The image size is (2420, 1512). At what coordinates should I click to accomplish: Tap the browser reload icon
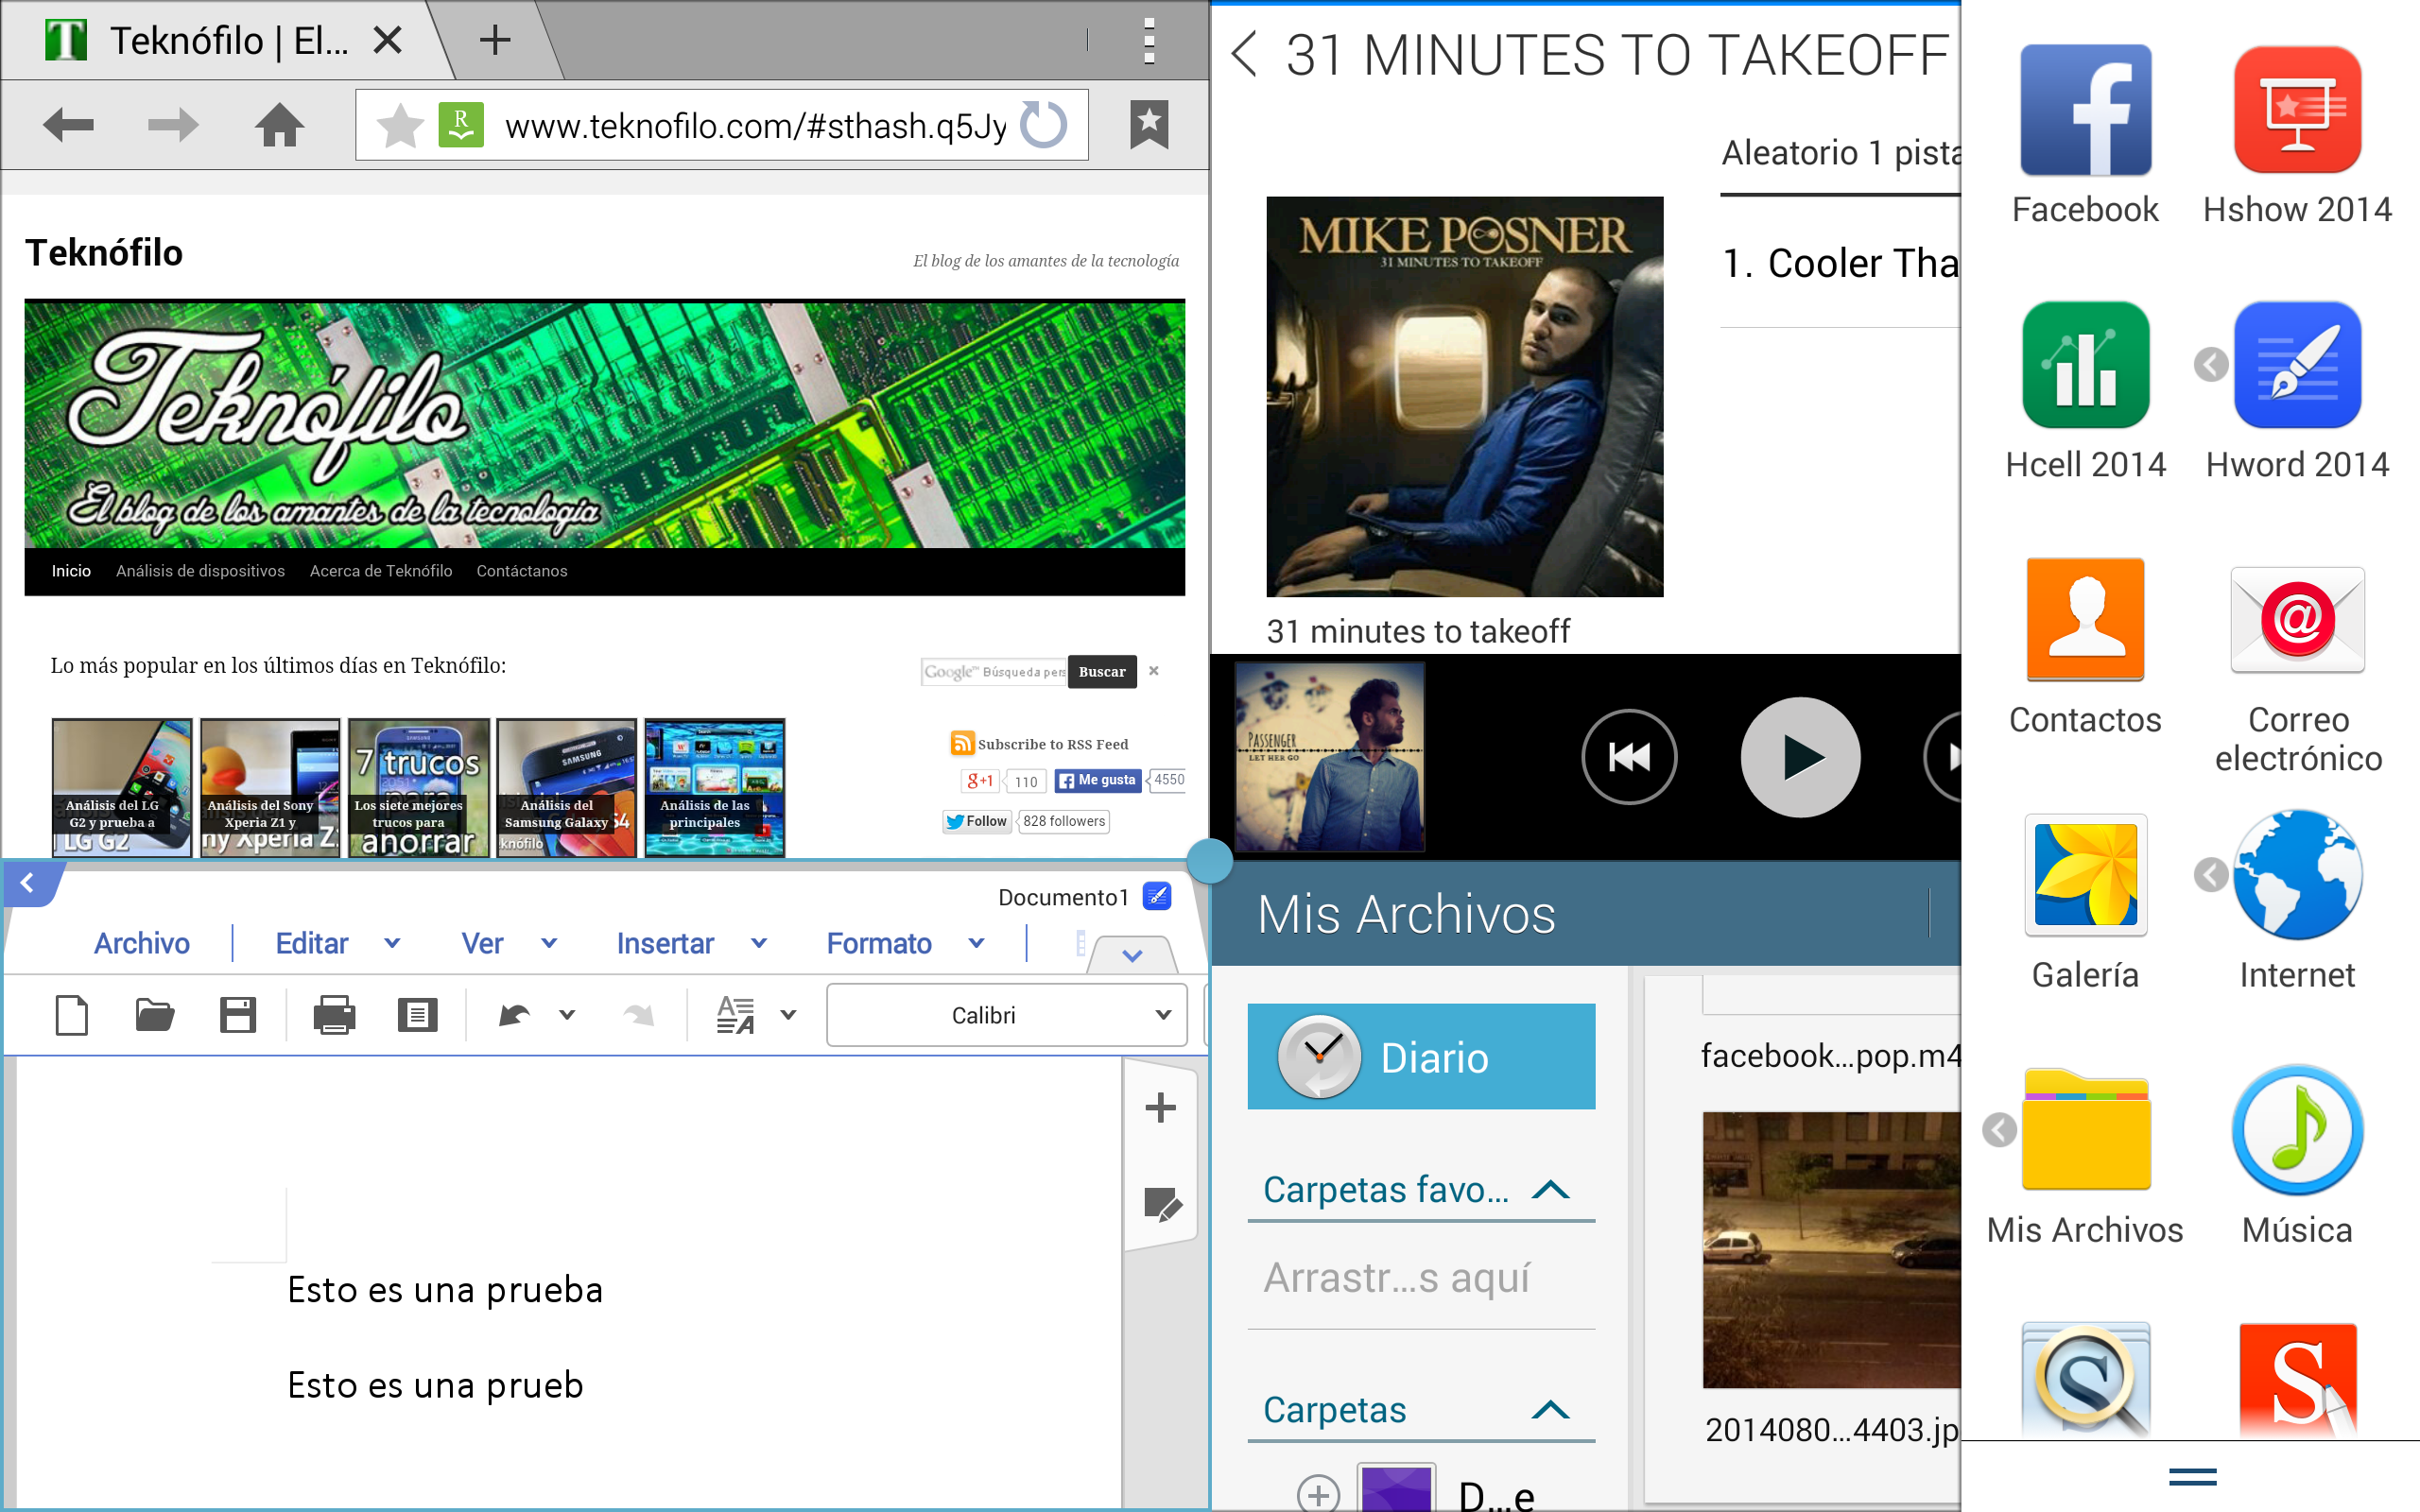[x=1044, y=125]
